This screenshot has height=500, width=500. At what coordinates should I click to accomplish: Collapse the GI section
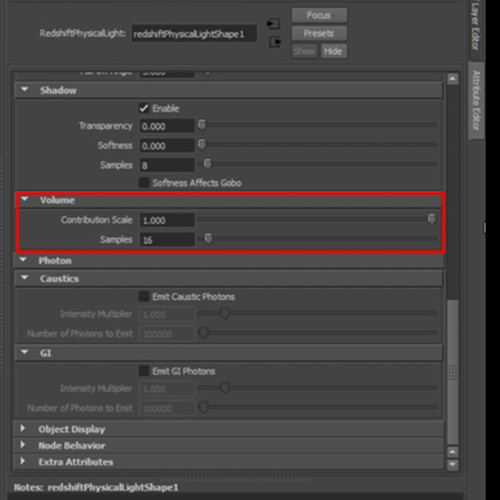click(24, 352)
